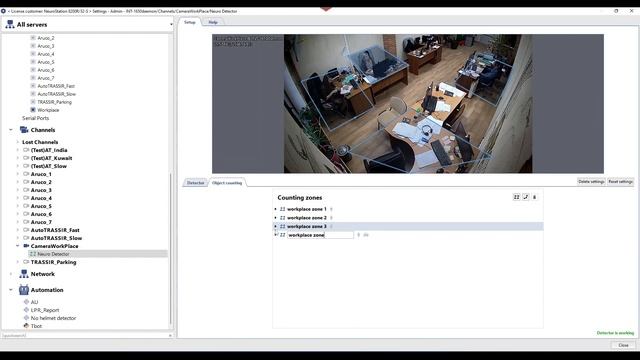This screenshot has height=360, width=640.
Task: Click the Automation robot icon
Action: coord(24,290)
